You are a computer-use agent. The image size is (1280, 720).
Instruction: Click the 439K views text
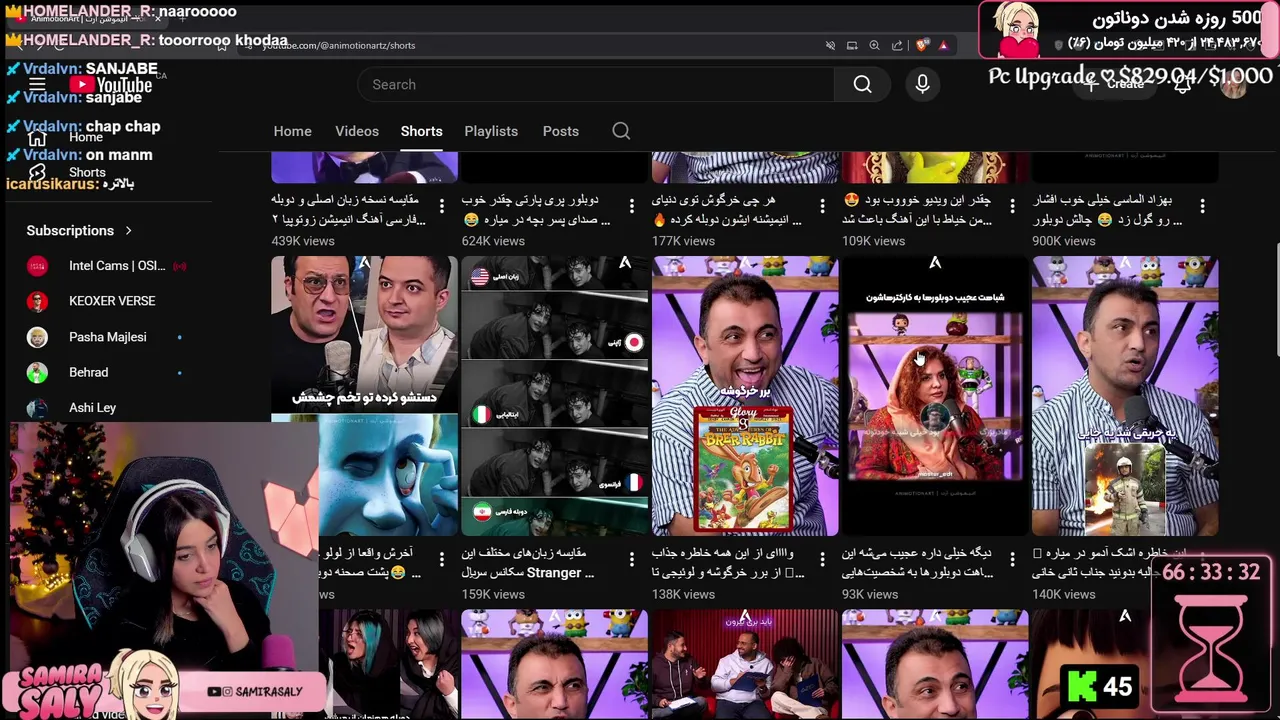pyautogui.click(x=303, y=241)
